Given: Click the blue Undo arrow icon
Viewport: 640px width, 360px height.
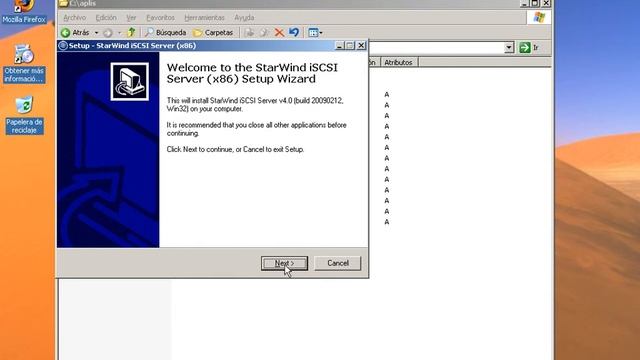Looking at the screenshot, I should click(x=294, y=32).
